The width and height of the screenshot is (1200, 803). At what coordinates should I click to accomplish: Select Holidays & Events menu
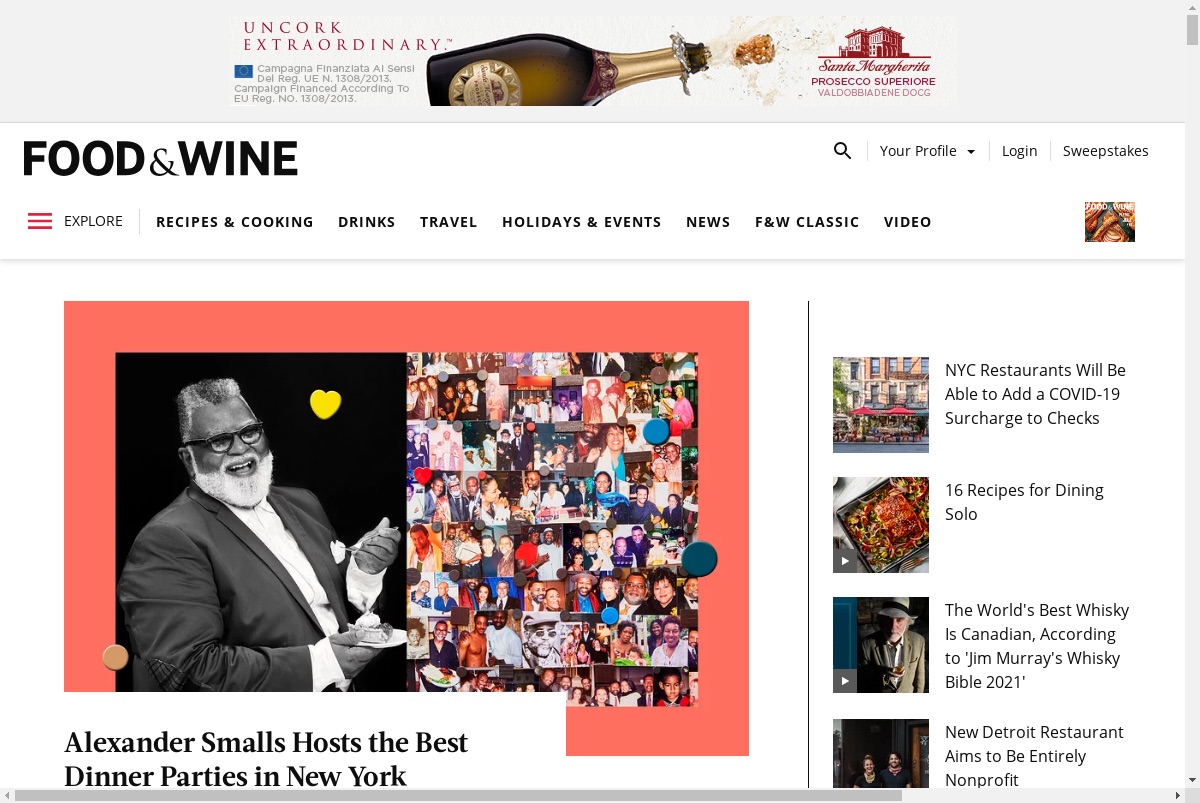(582, 222)
